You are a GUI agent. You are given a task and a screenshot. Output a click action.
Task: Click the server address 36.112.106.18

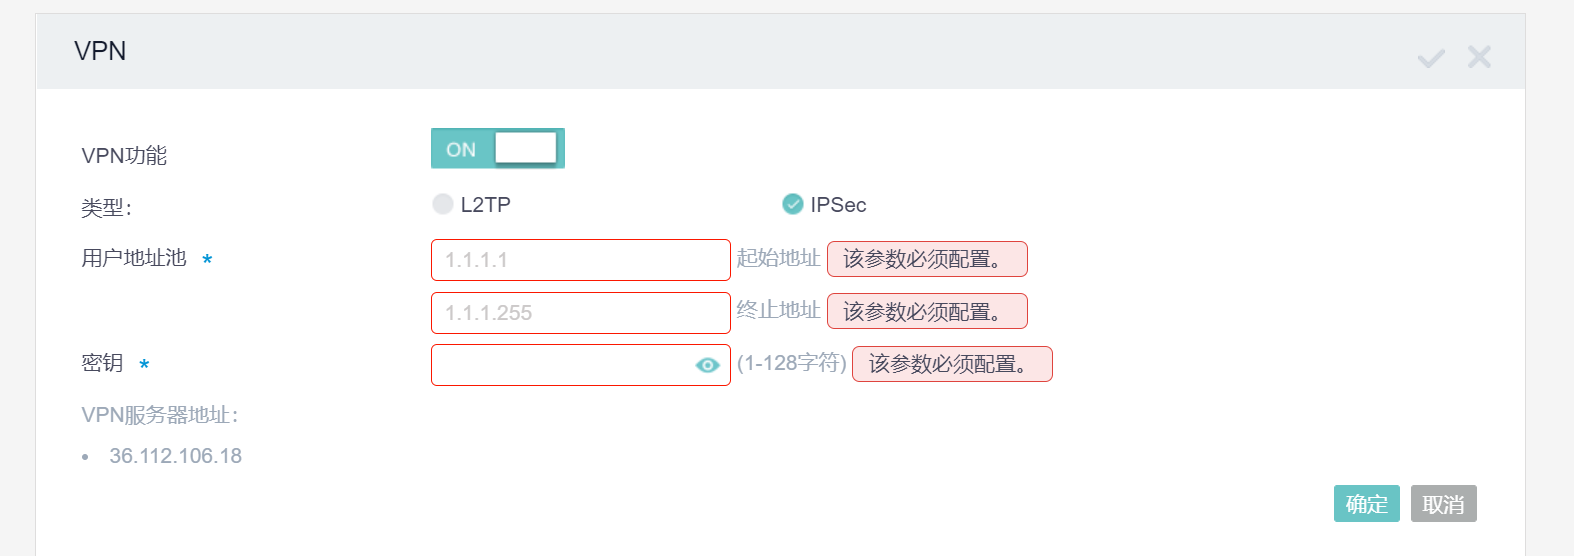[175, 456]
